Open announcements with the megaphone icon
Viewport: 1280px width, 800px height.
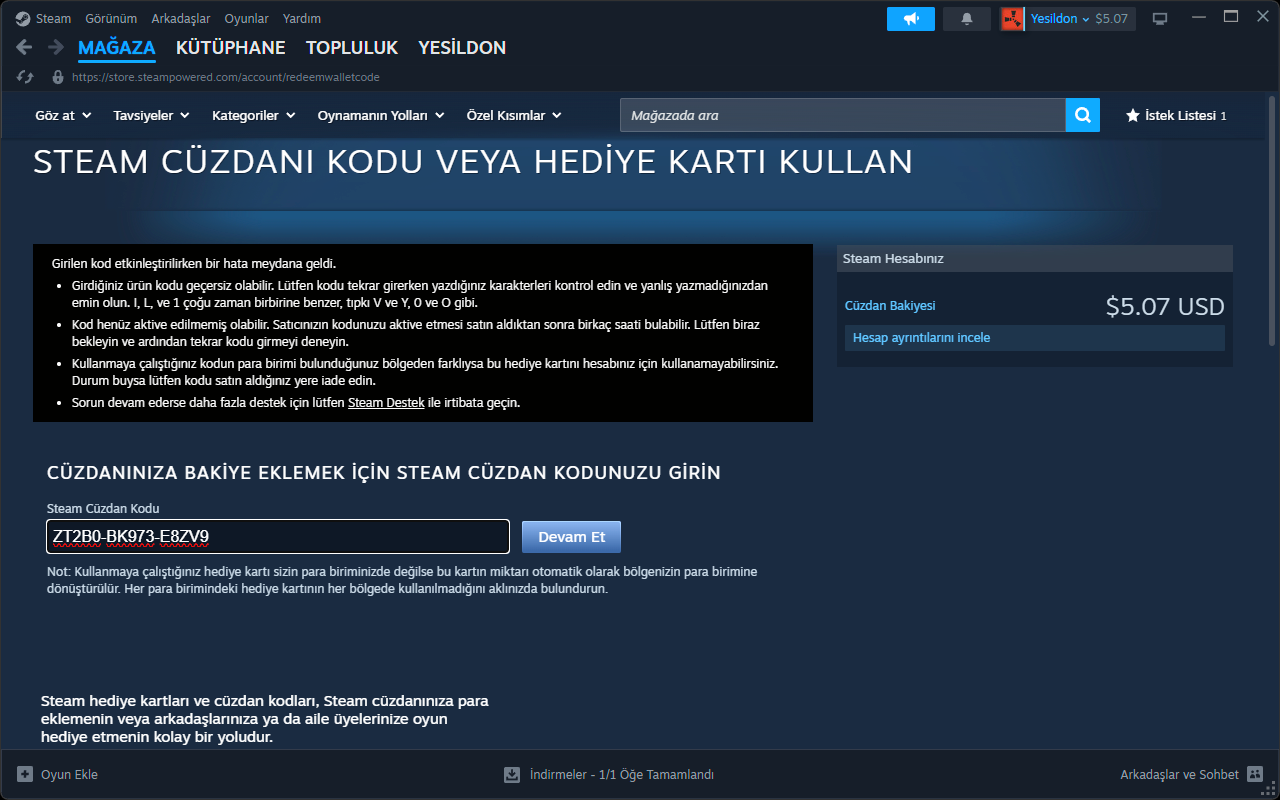[911, 19]
